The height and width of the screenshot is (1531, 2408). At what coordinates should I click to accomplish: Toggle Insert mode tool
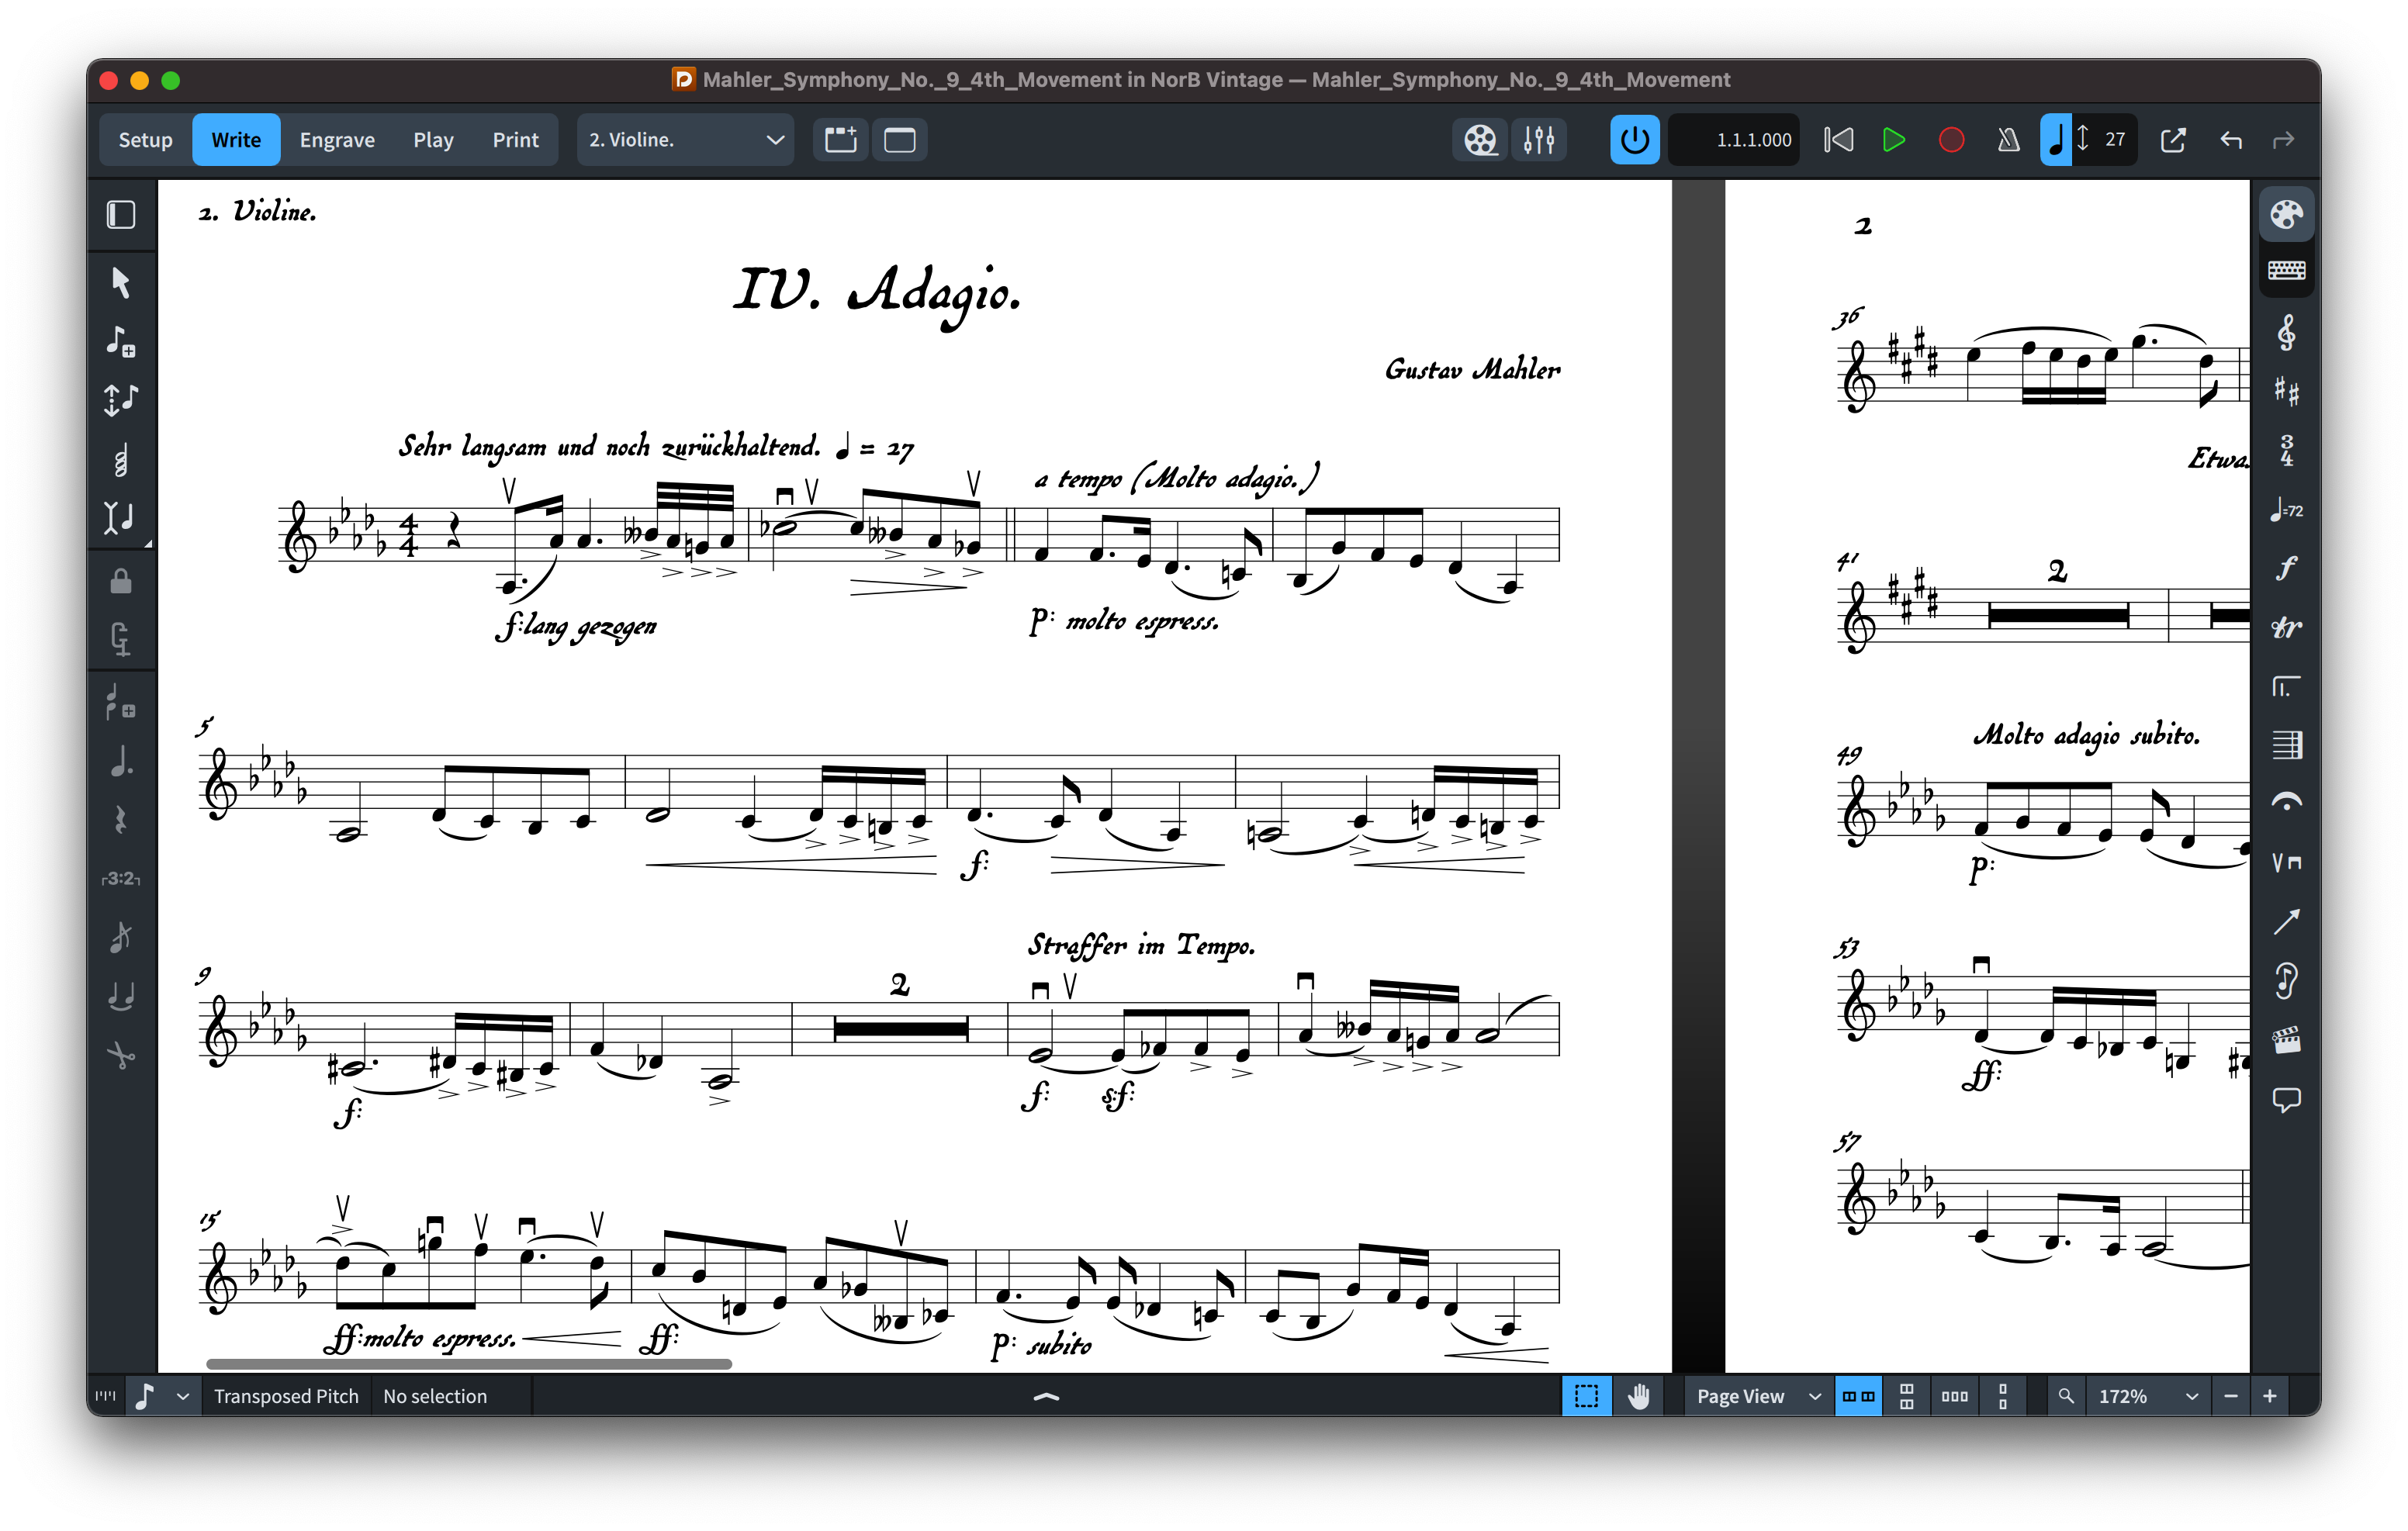pyautogui.click(x=121, y=517)
